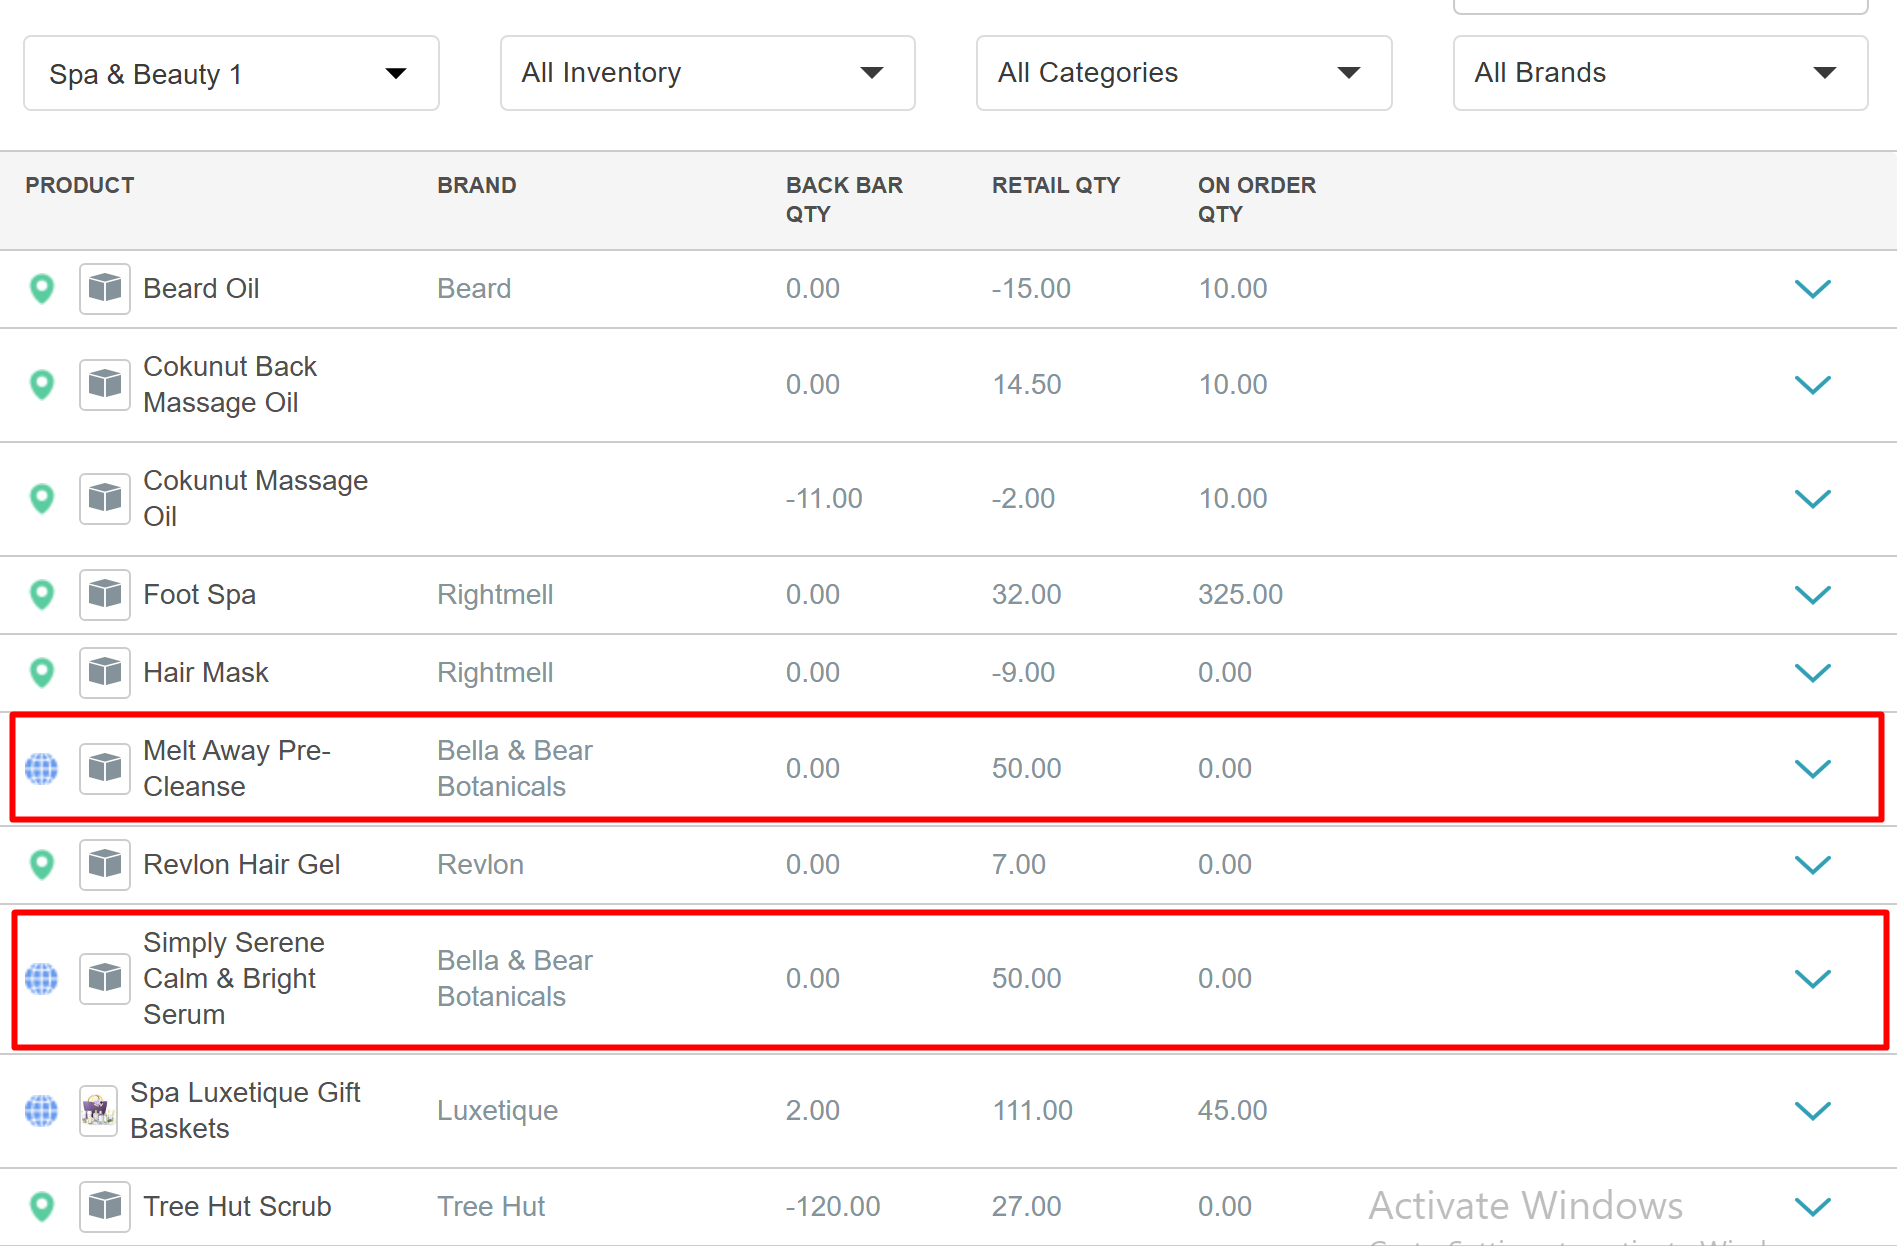
Task: Click the box product icon for Cokunut Massage Oil
Action: (105, 499)
